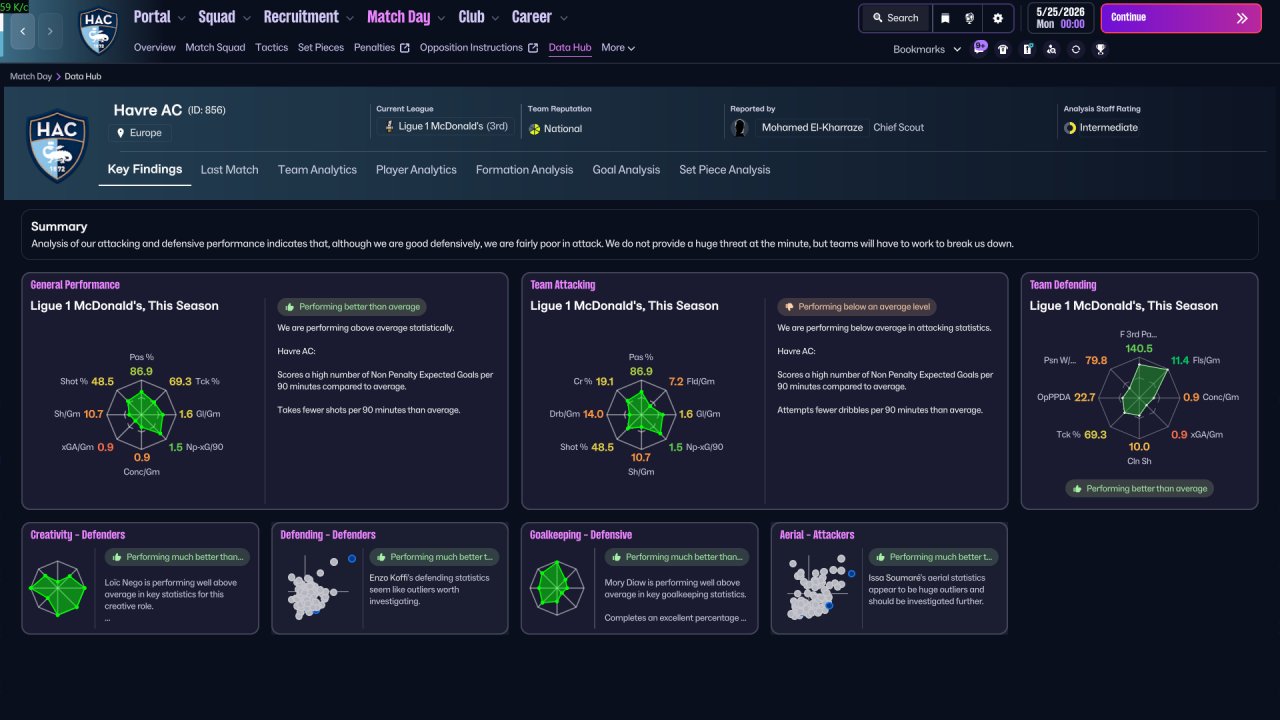
Task: Click the double-chevron on the Continue button
Action: pyautogui.click(x=1242, y=18)
